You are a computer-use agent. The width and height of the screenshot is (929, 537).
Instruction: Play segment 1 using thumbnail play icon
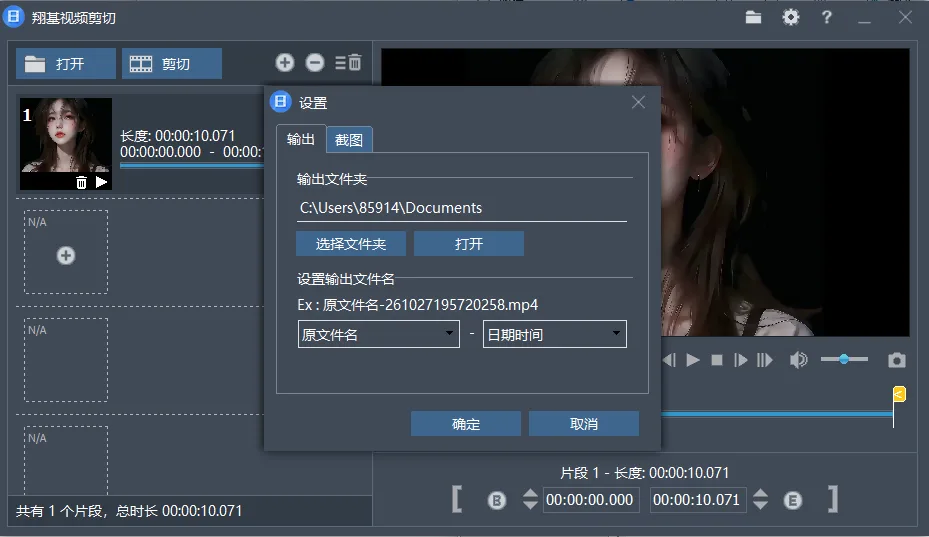101,182
